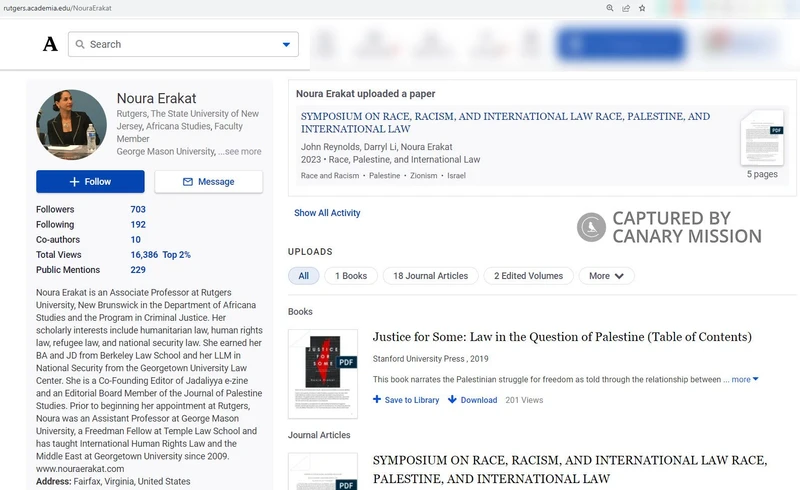Download Justice for Some PDF
This screenshot has width=800, height=490.
(472, 400)
